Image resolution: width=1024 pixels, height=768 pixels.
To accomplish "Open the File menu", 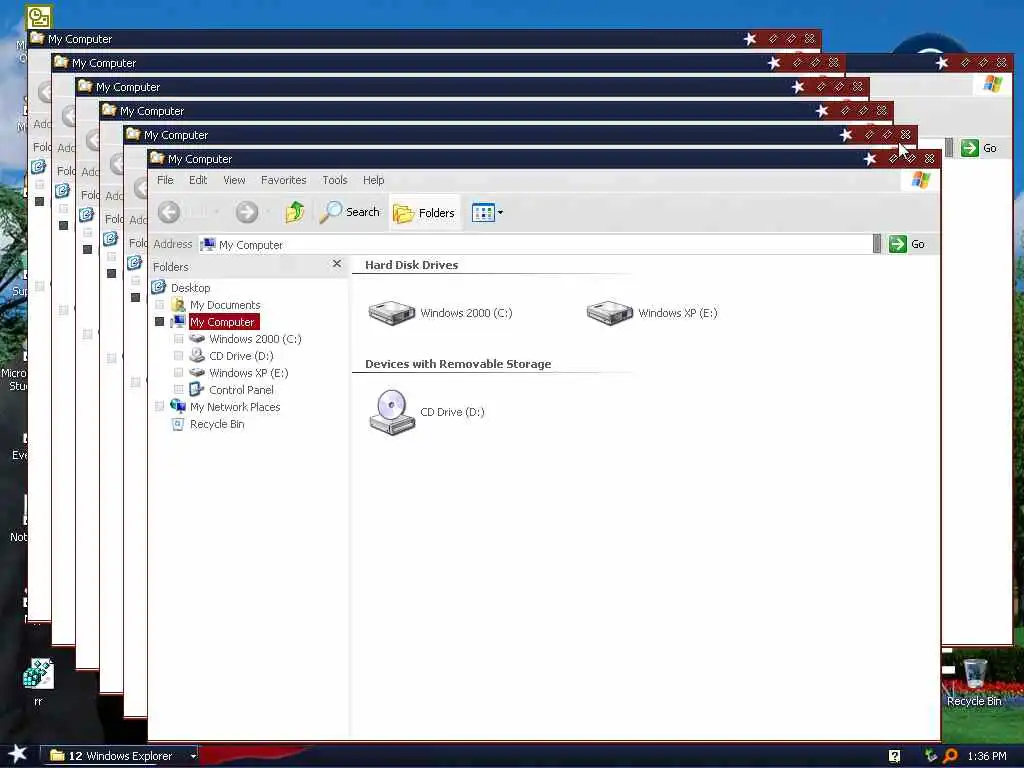I will [x=165, y=180].
